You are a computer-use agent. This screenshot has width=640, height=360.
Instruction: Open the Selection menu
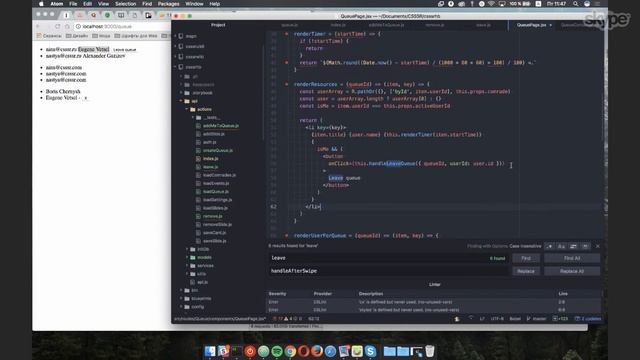coord(125,4)
